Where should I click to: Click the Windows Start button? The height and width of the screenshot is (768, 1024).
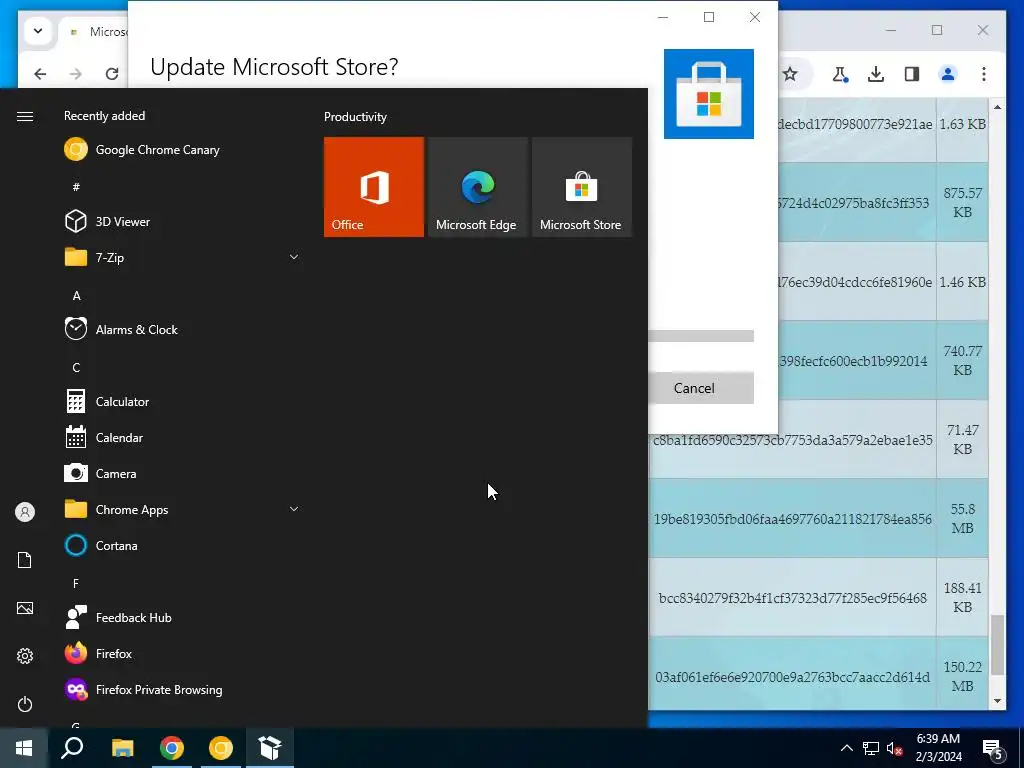(x=24, y=748)
